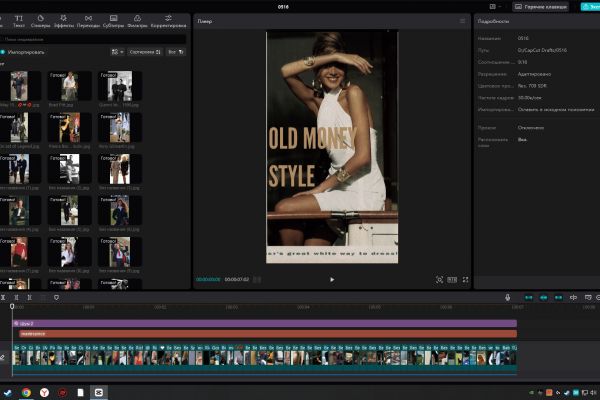The image size is (600, 400).
Task: Toggle the timeline main track magnet
Action: coord(529,297)
